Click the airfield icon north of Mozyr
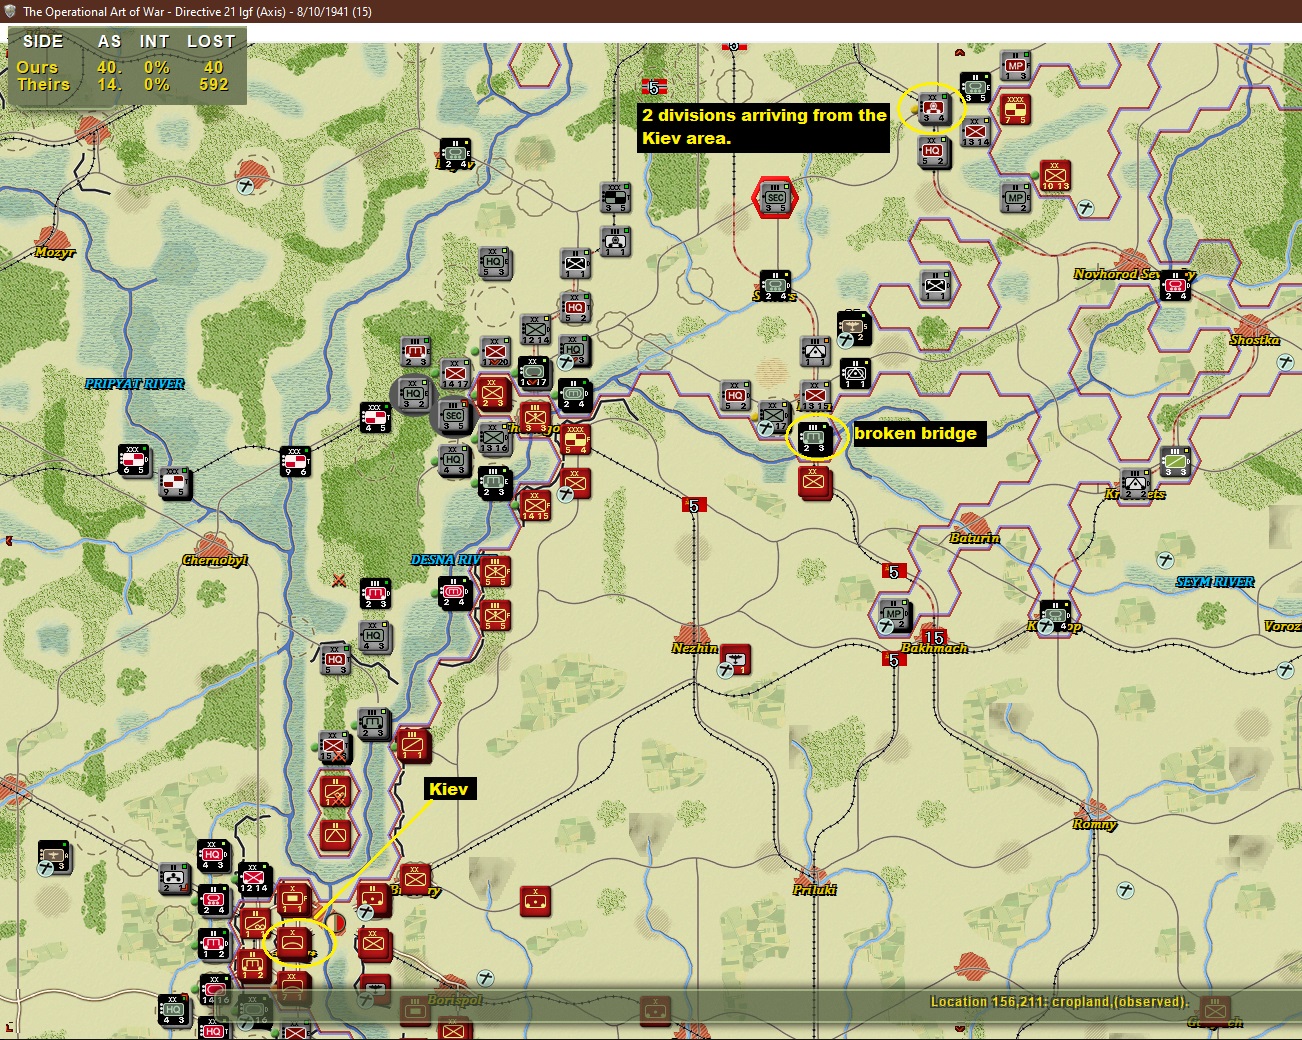The width and height of the screenshot is (1302, 1040). click(x=246, y=185)
